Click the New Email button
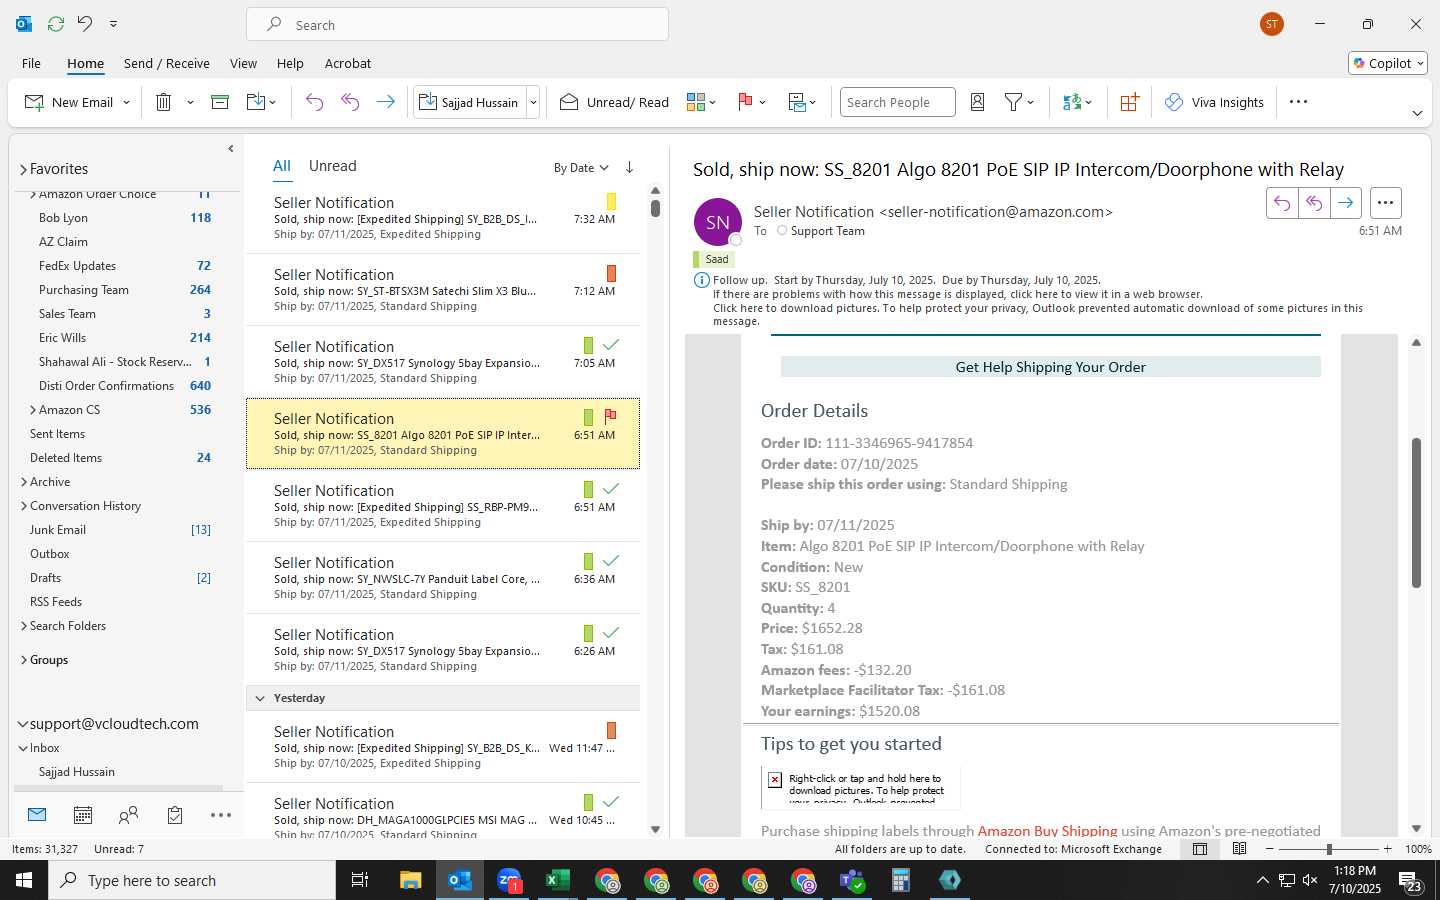The image size is (1440, 900). 69,102
